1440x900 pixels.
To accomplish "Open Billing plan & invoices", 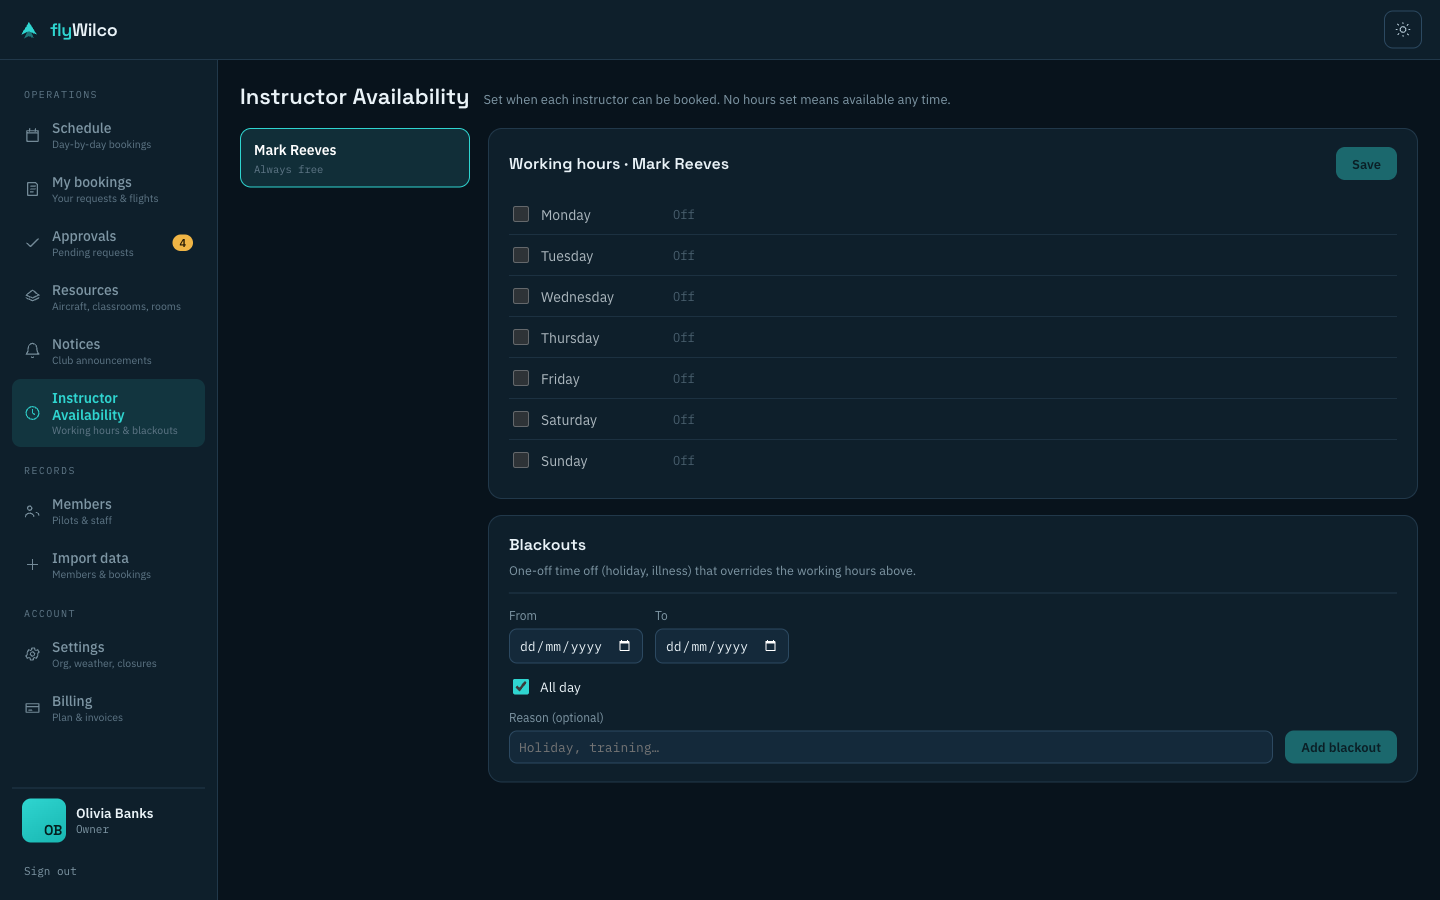I will pyautogui.click(x=108, y=708).
